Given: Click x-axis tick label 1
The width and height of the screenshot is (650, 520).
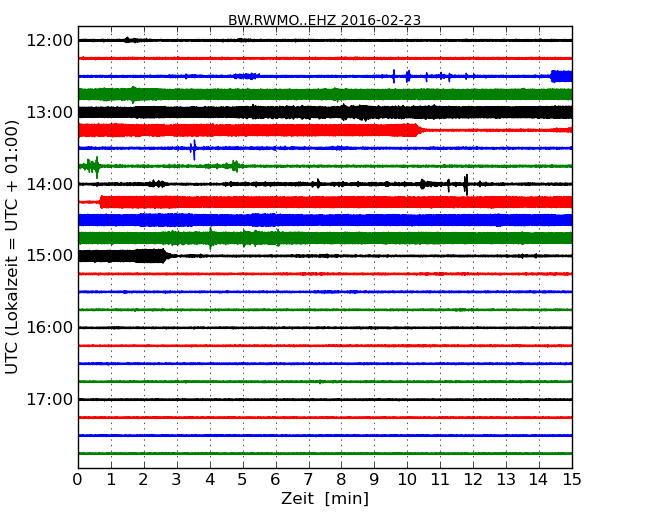Looking at the screenshot, I should (x=111, y=480).
